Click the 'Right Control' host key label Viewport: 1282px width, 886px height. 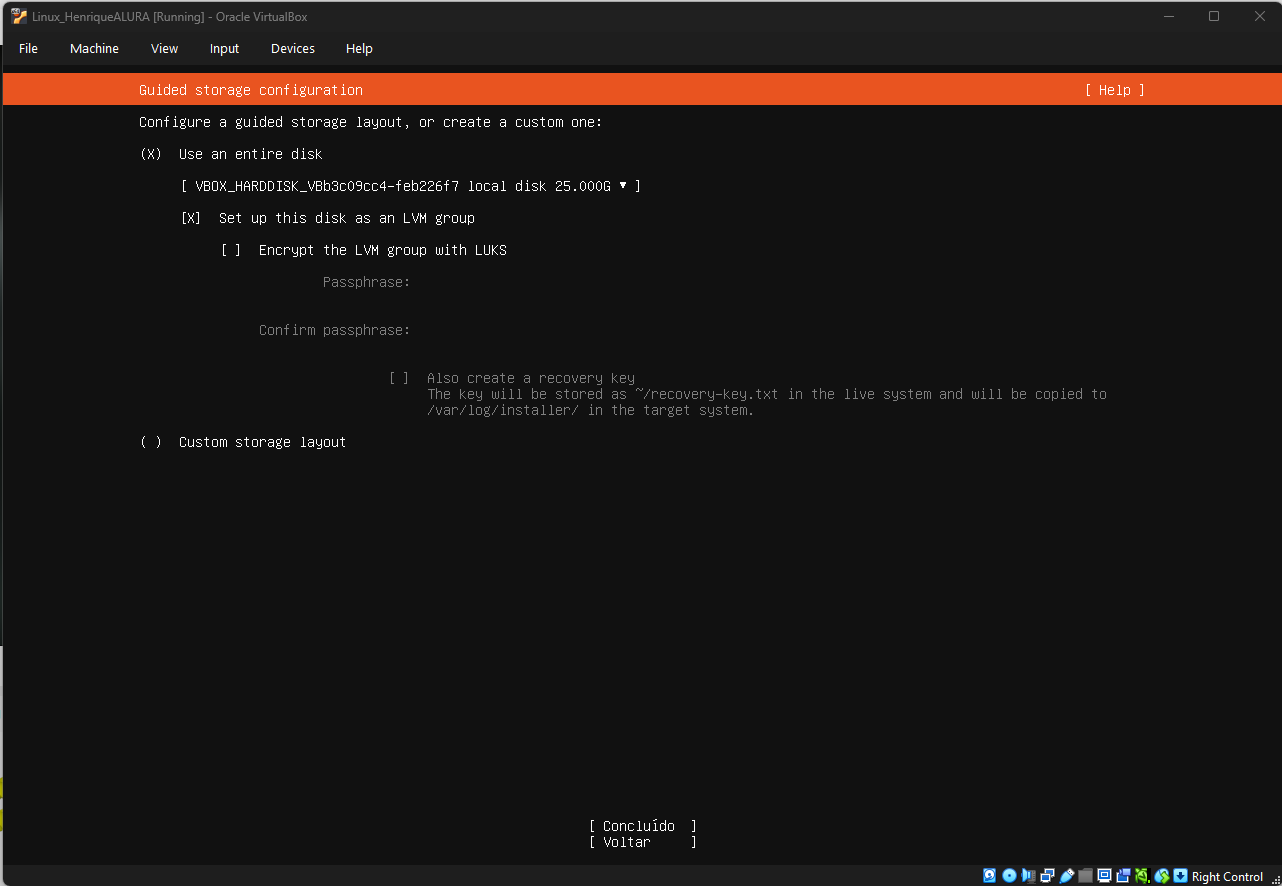point(1227,877)
